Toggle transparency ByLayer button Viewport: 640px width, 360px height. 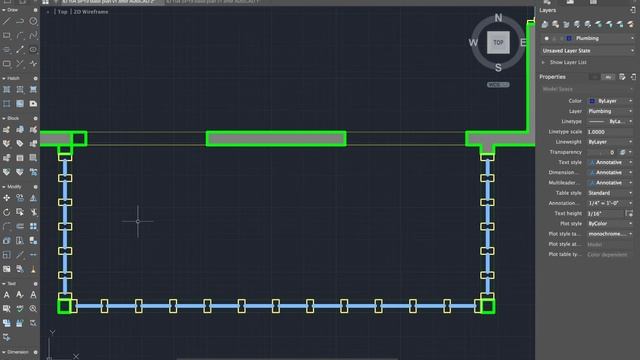click(x=622, y=152)
